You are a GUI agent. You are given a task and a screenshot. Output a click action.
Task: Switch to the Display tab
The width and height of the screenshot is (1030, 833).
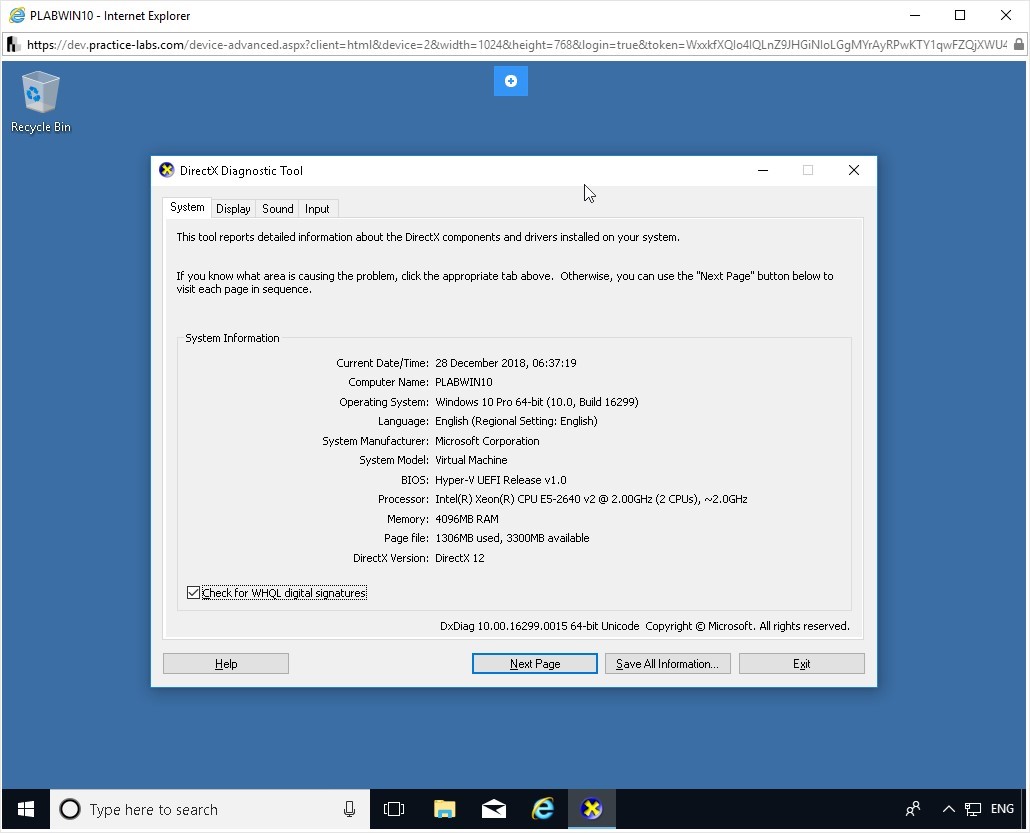233,209
